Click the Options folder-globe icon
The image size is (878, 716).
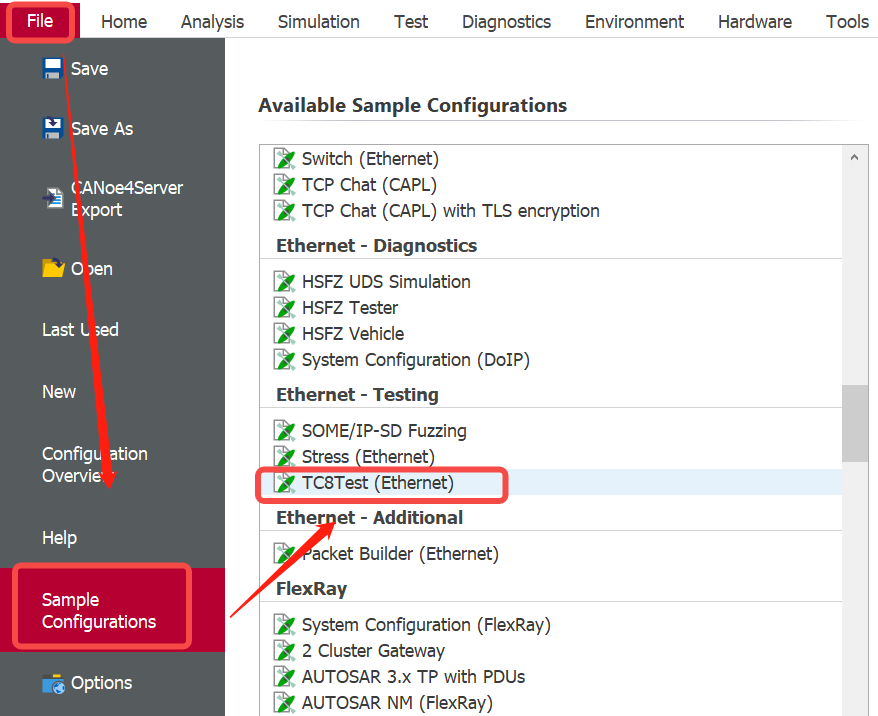(x=53, y=683)
